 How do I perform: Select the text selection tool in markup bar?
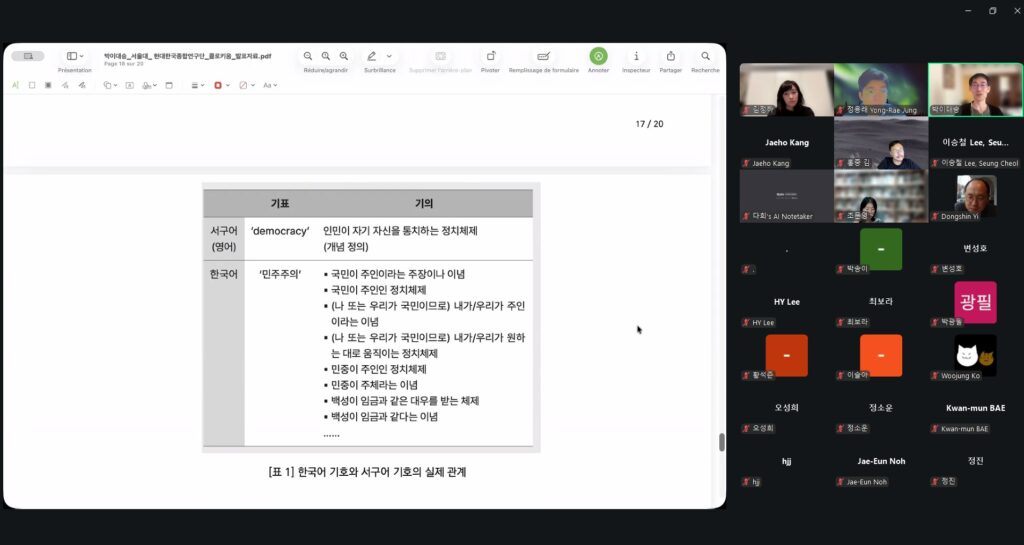click(x=15, y=86)
